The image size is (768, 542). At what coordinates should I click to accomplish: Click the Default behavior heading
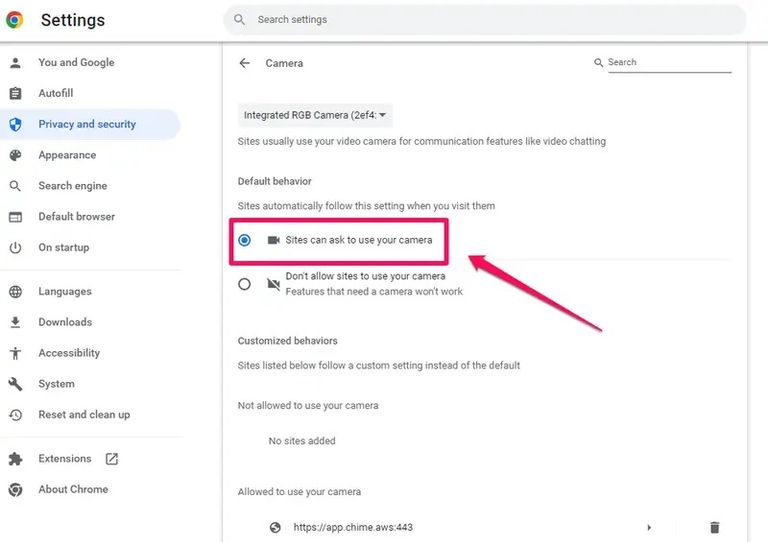[275, 182]
